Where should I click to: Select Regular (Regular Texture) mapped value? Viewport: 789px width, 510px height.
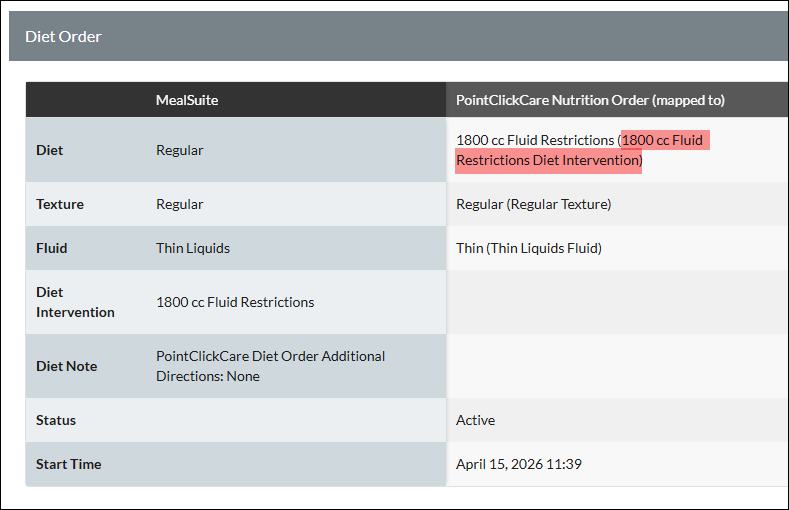click(x=533, y=204)
